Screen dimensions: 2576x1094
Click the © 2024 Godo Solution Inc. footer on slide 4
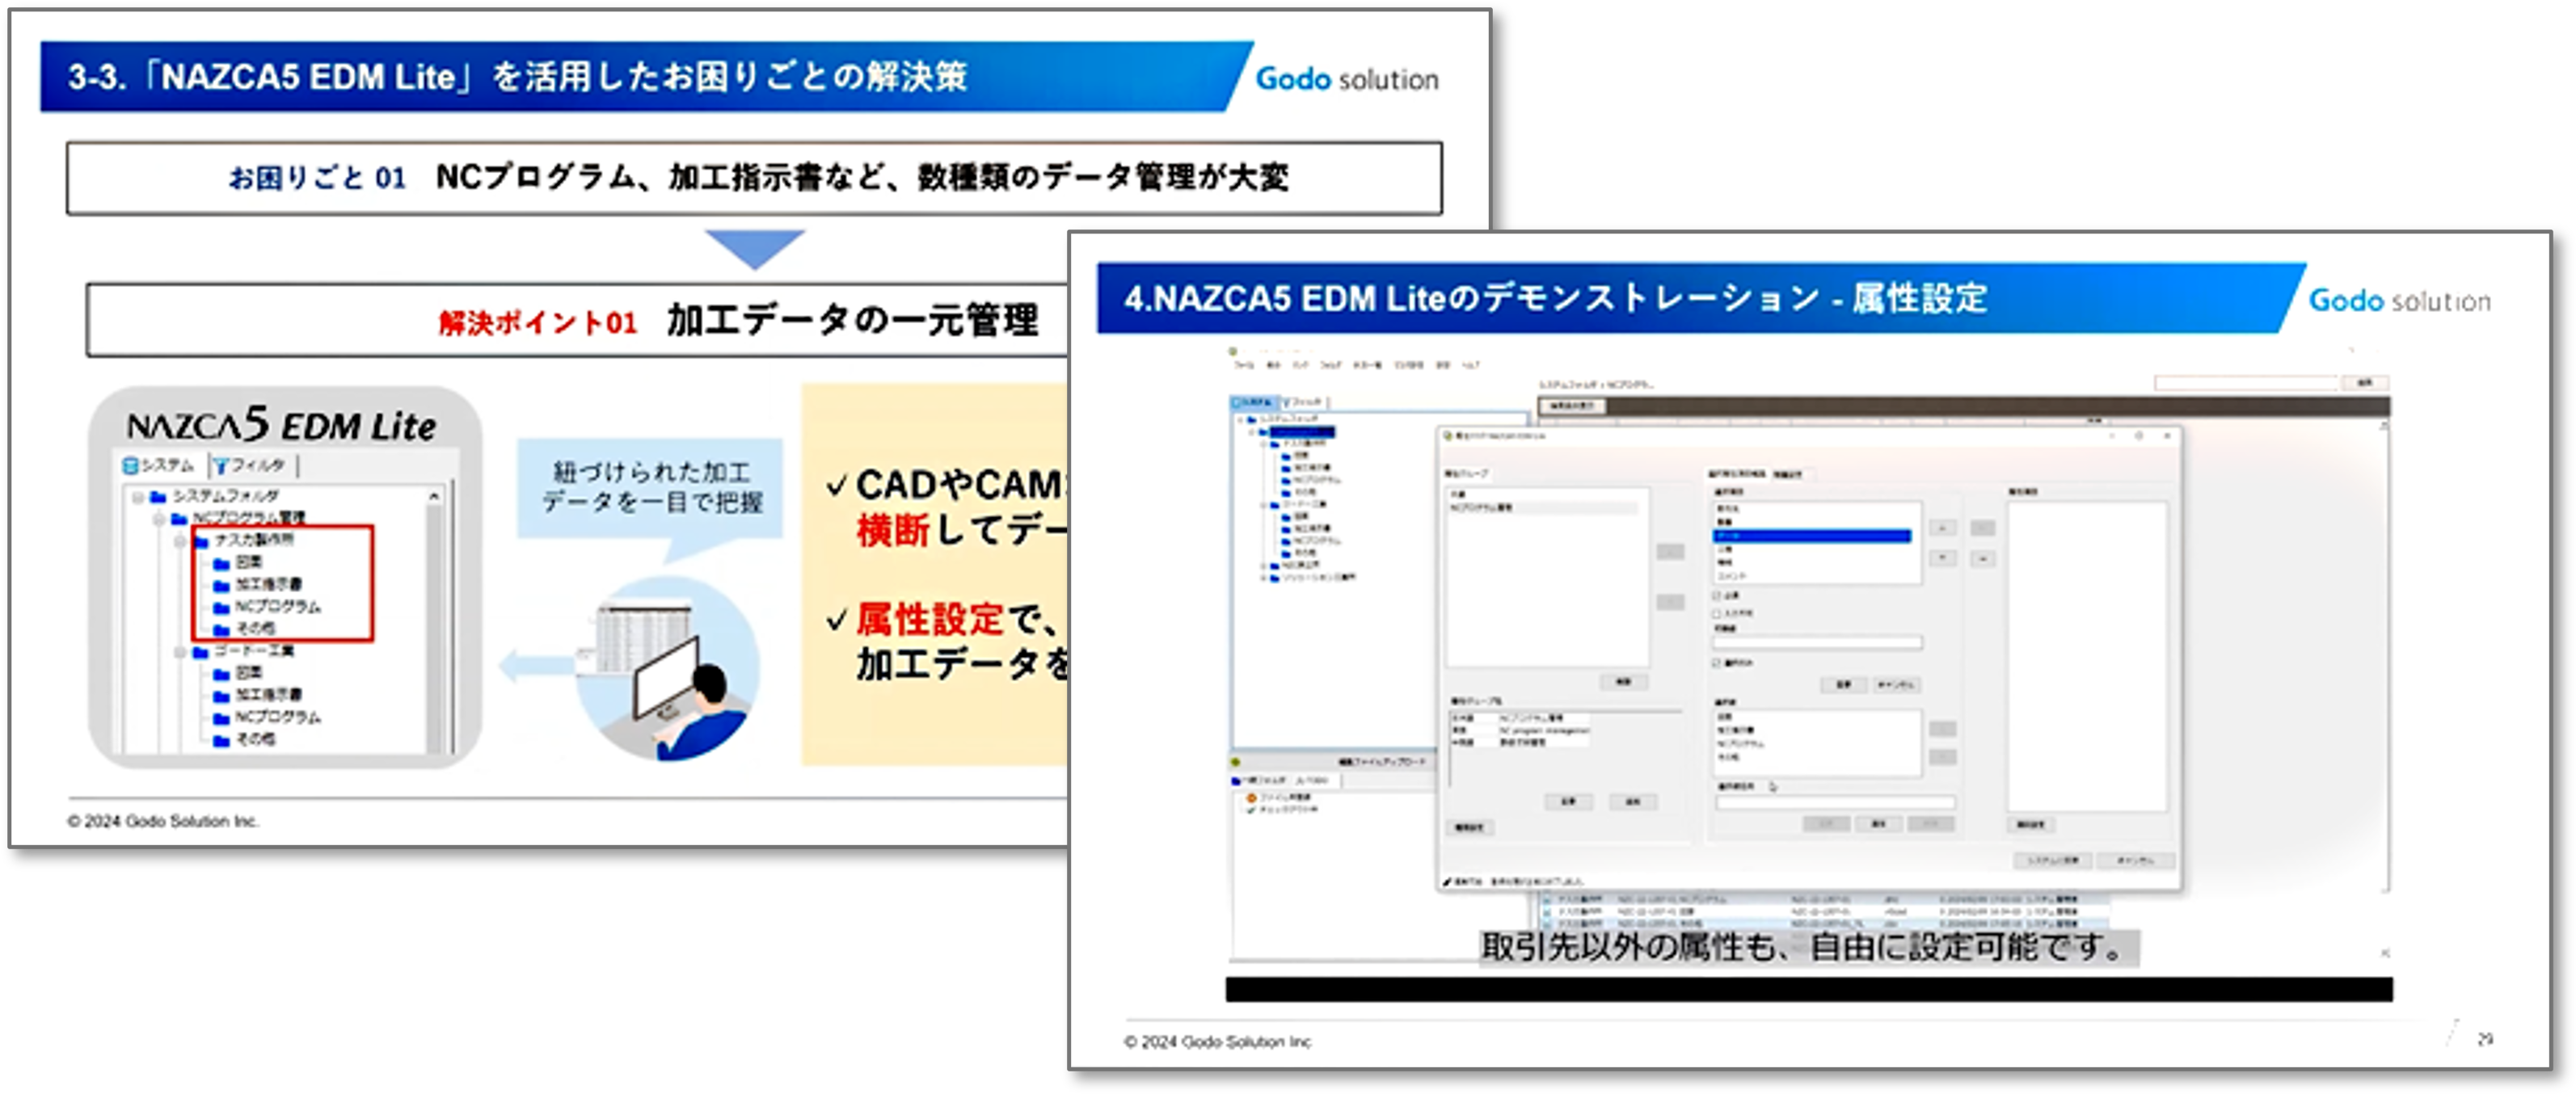click(1217, 1042)
